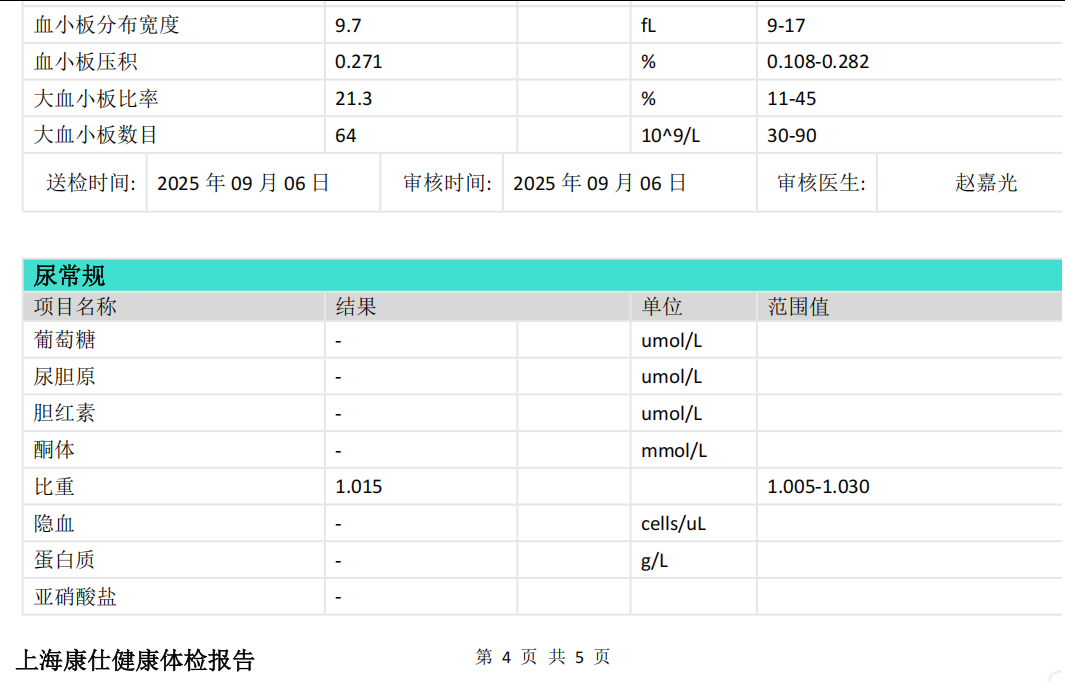Click the 血小板压积 value 0.271
The width and height of the screenshot is (1065, 681).
tap(359, 62)
